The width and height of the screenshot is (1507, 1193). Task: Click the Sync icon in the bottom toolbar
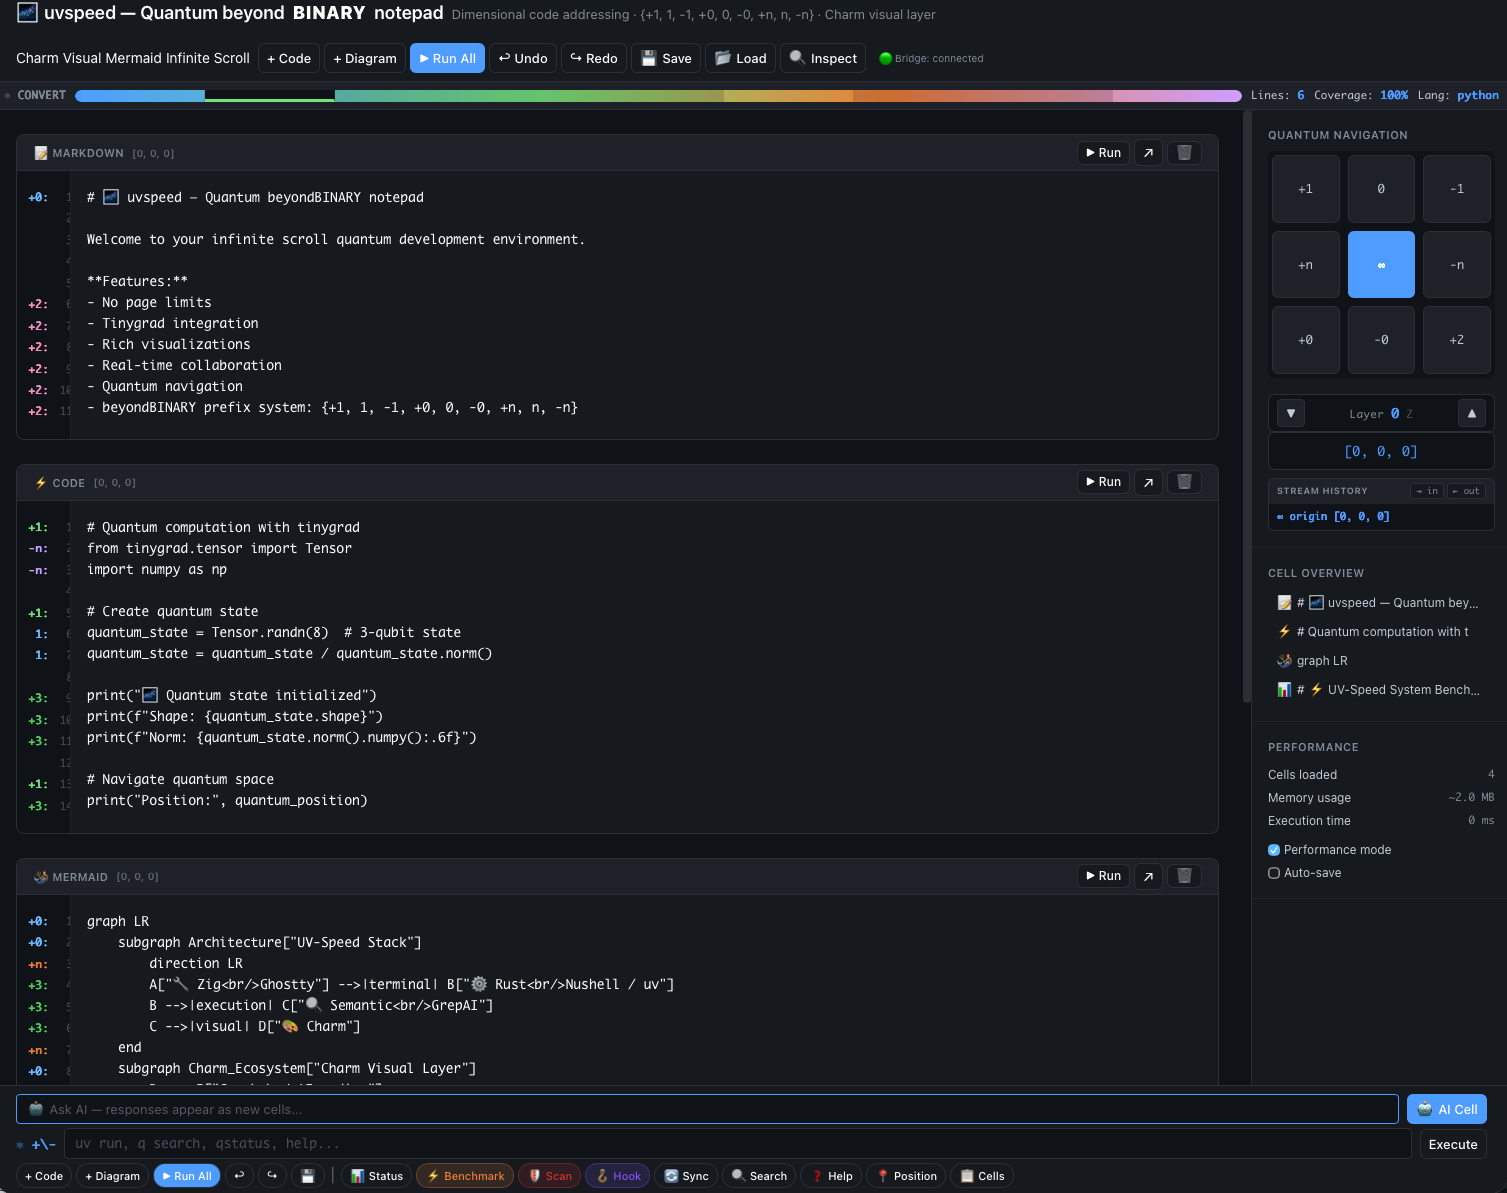(670, 1176)
